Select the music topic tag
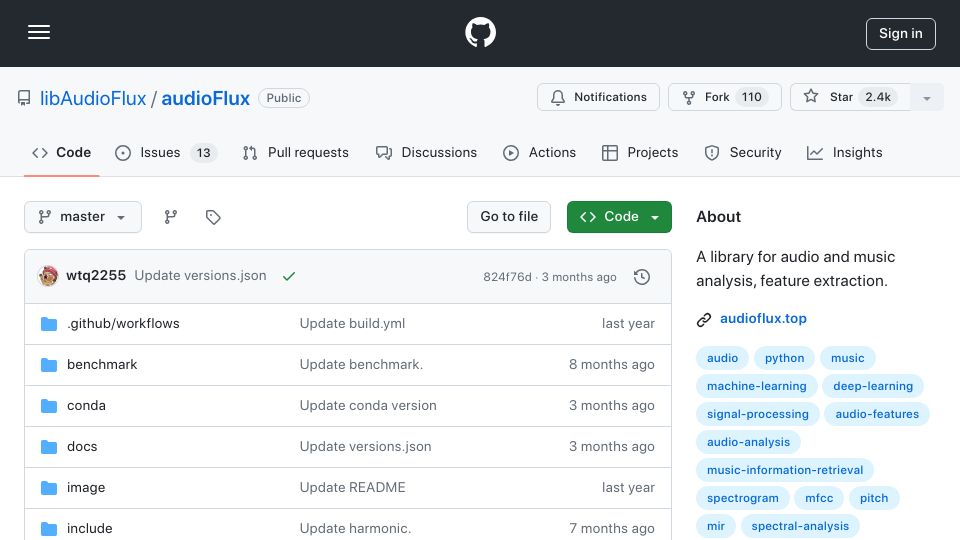 (x=847, y=358)
